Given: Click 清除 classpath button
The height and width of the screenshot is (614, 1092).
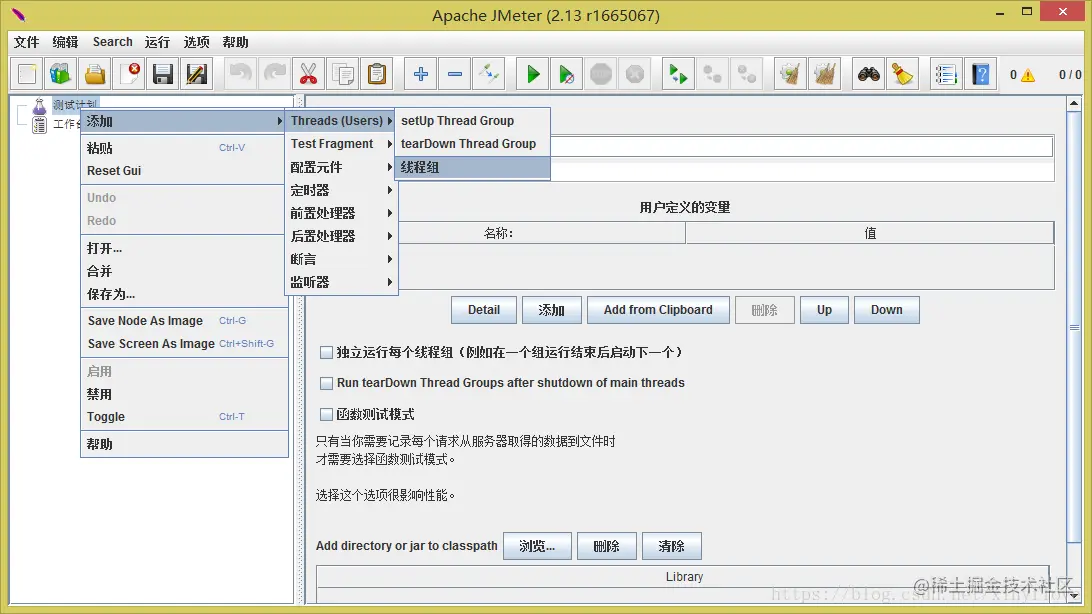Looking at the screenshot, I should (x=671, y=546).
